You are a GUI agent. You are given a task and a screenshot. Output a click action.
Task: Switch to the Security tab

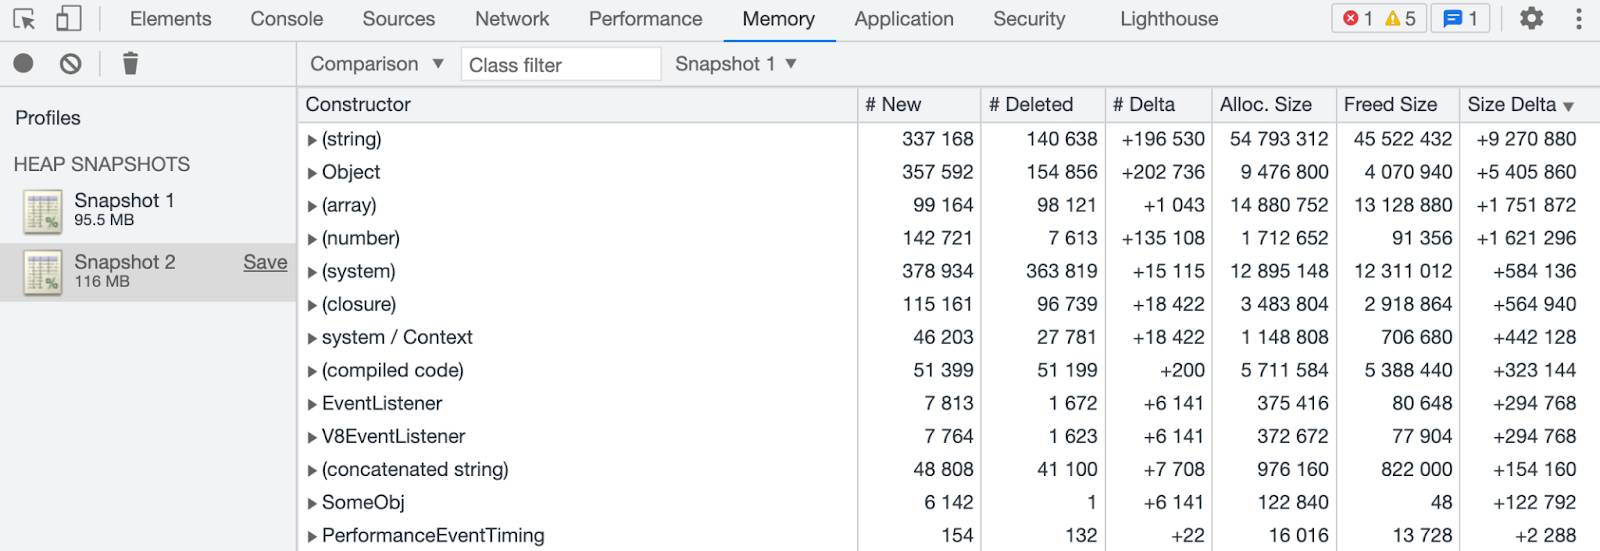point(1029,19)
